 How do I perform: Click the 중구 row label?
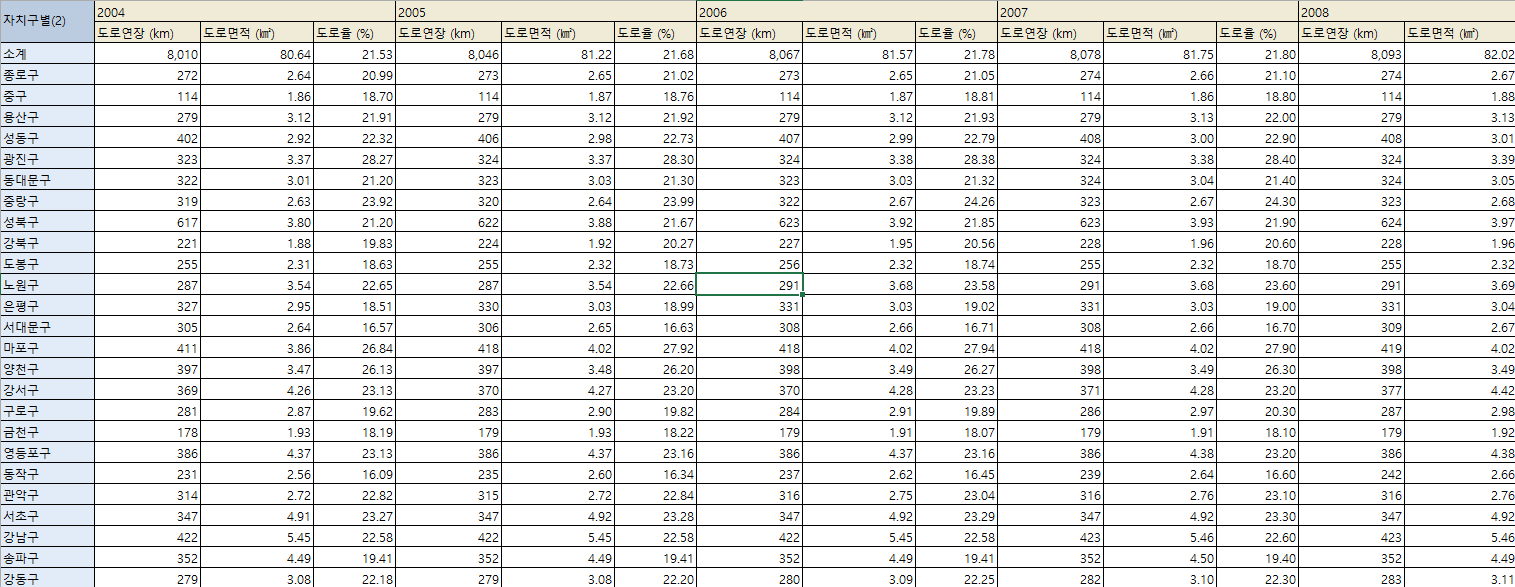(47, 96)
